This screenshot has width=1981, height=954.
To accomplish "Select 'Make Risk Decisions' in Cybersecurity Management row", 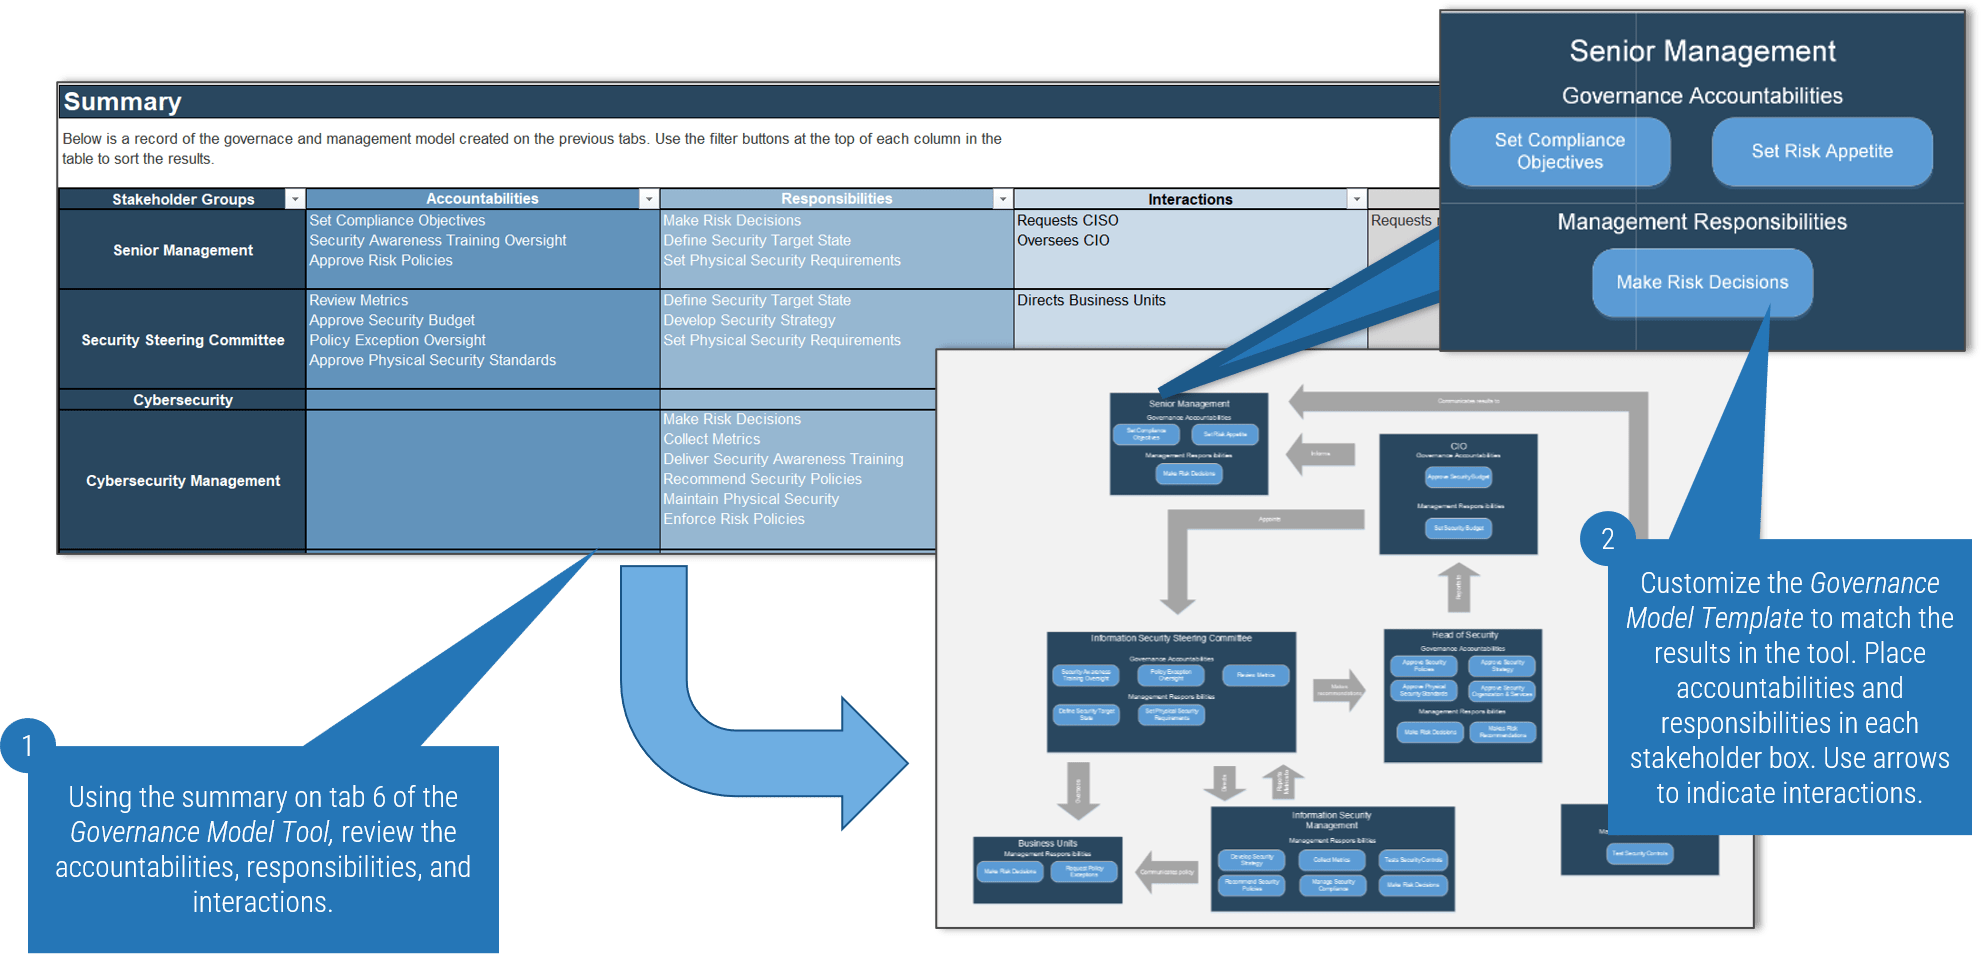I will point(732,419).
